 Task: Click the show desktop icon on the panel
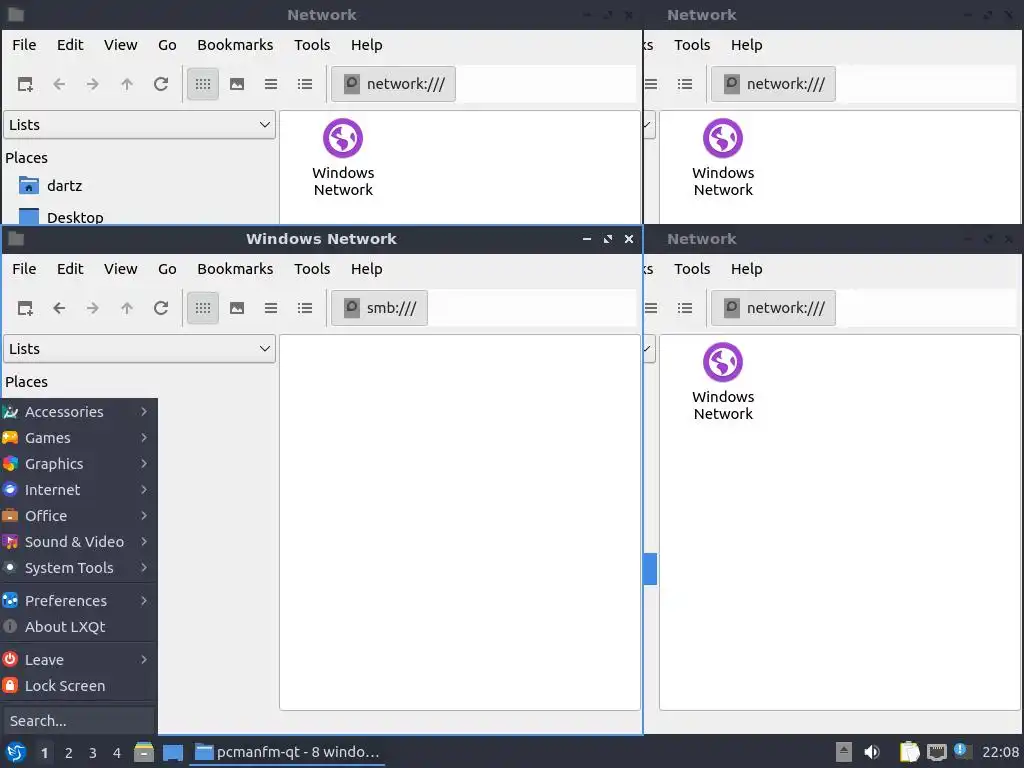click(x=172, y=752)
